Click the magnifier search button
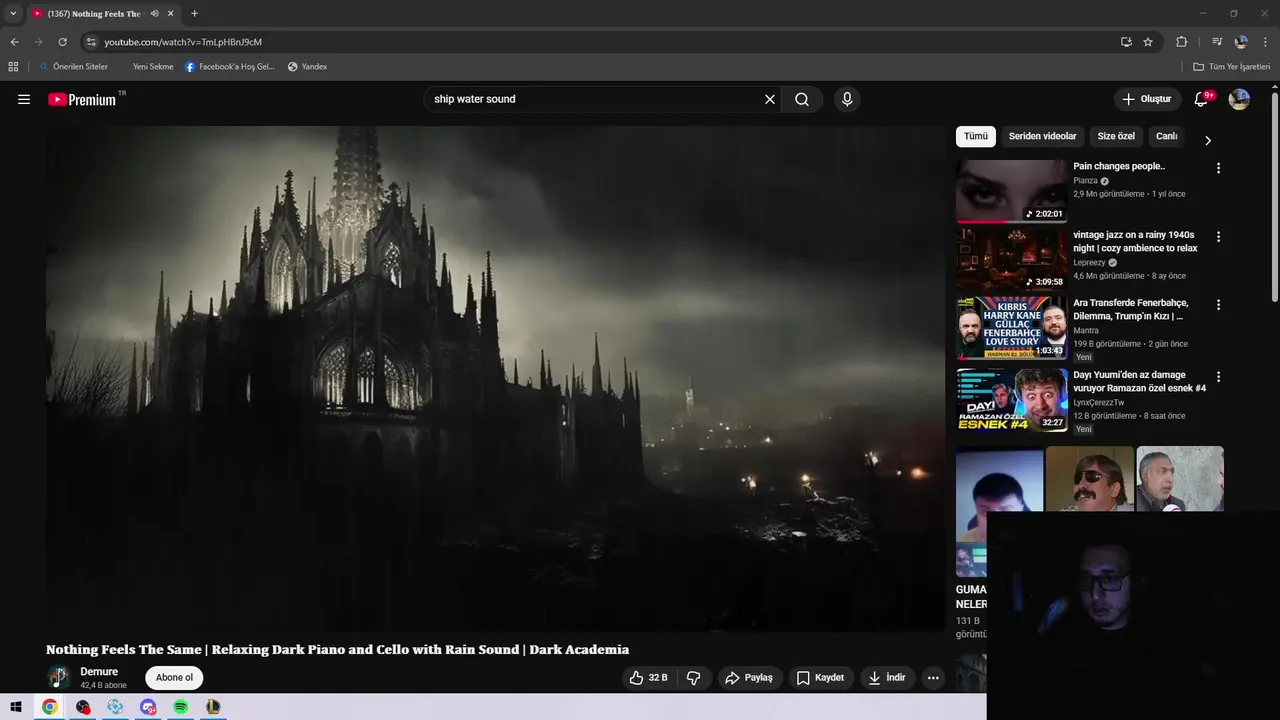 802,99
